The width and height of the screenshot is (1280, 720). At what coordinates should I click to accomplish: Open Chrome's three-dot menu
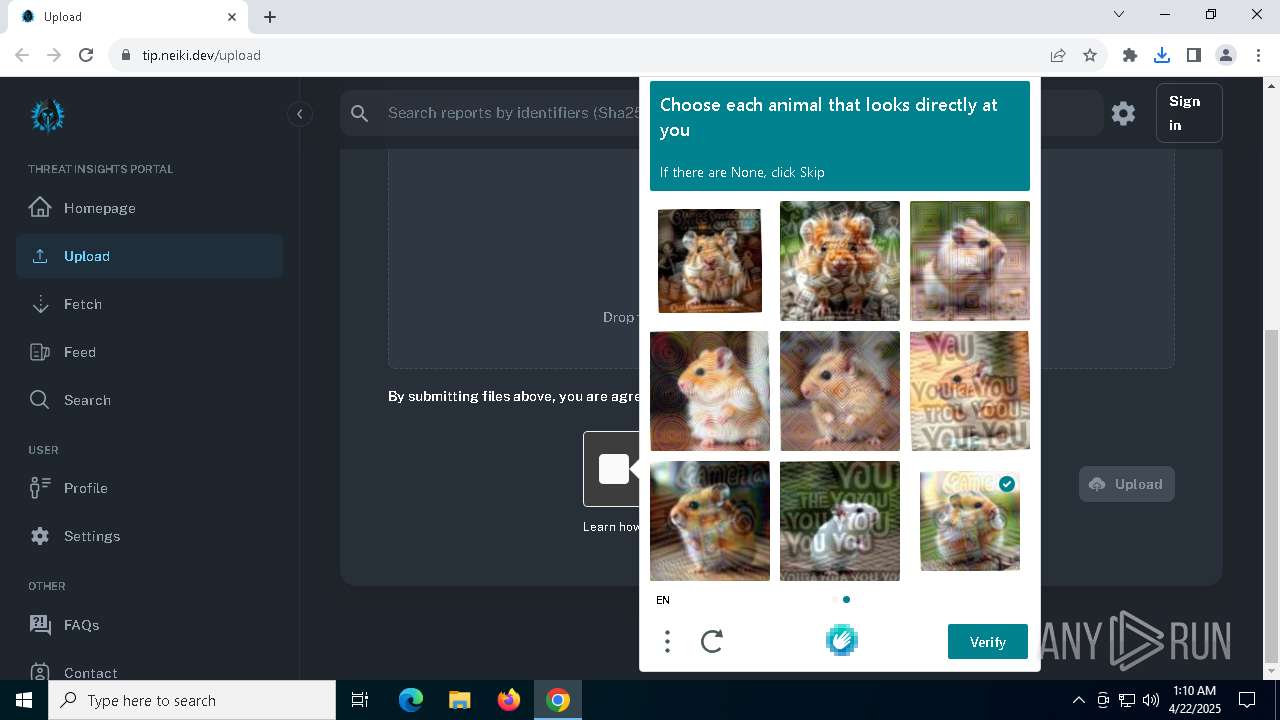click(1258, 55)
